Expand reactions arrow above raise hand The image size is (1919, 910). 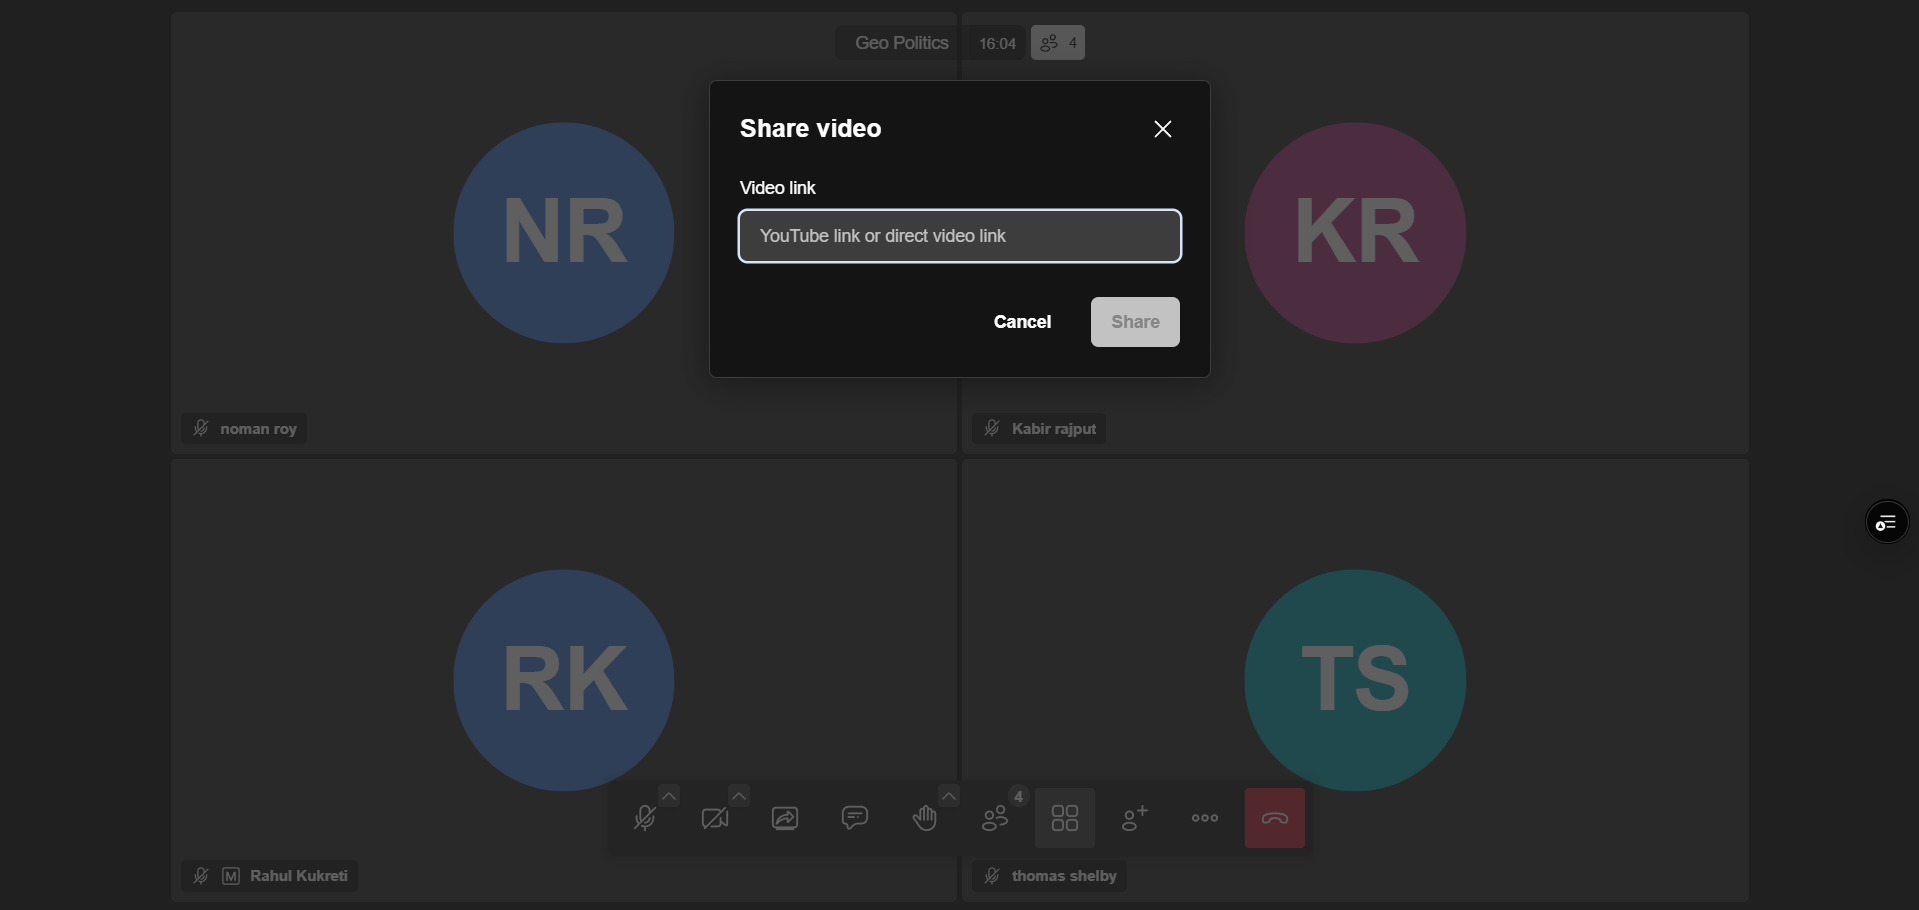coord(949,796)
